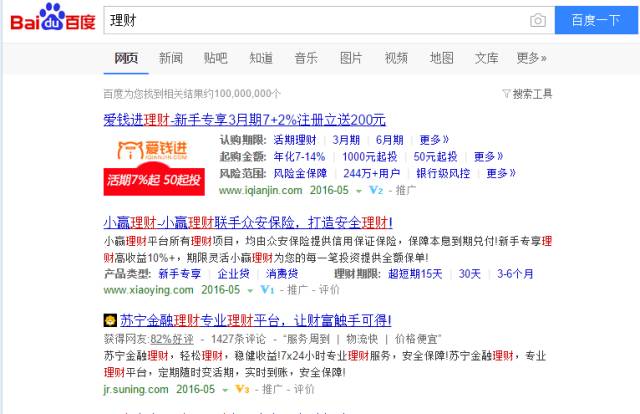Click the 30天 term link
This screenshot has width=640, height=414.
[469, 274]
